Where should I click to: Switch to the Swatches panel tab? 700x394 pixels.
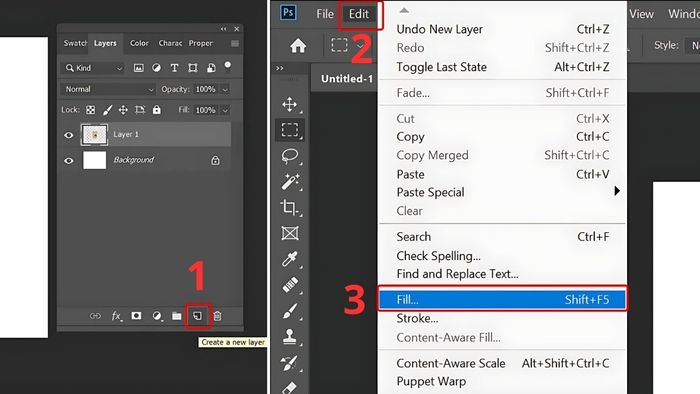[x=75, y=43]
